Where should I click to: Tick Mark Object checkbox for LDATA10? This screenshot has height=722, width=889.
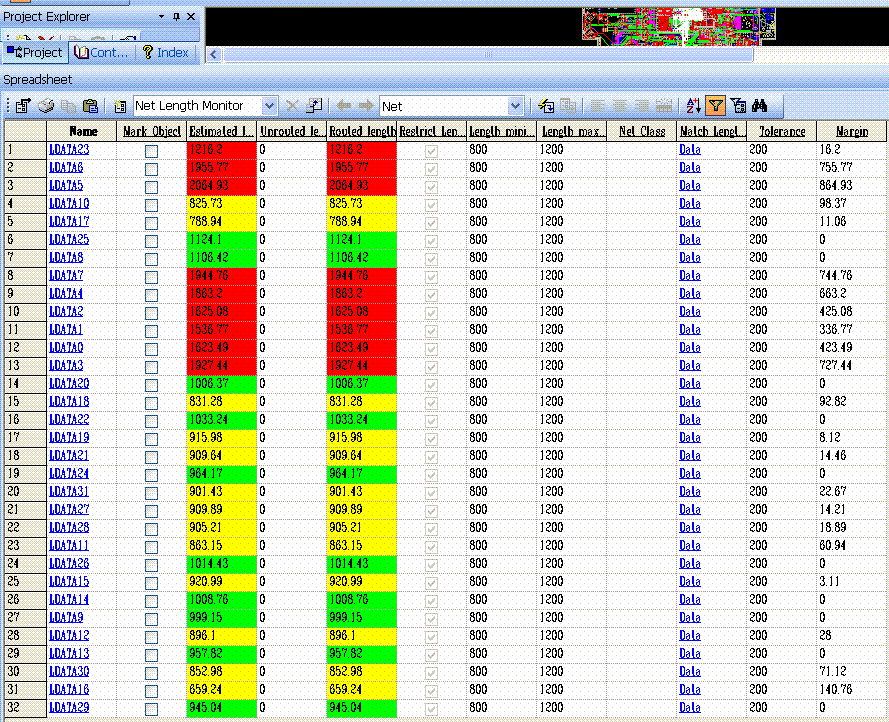151,204
